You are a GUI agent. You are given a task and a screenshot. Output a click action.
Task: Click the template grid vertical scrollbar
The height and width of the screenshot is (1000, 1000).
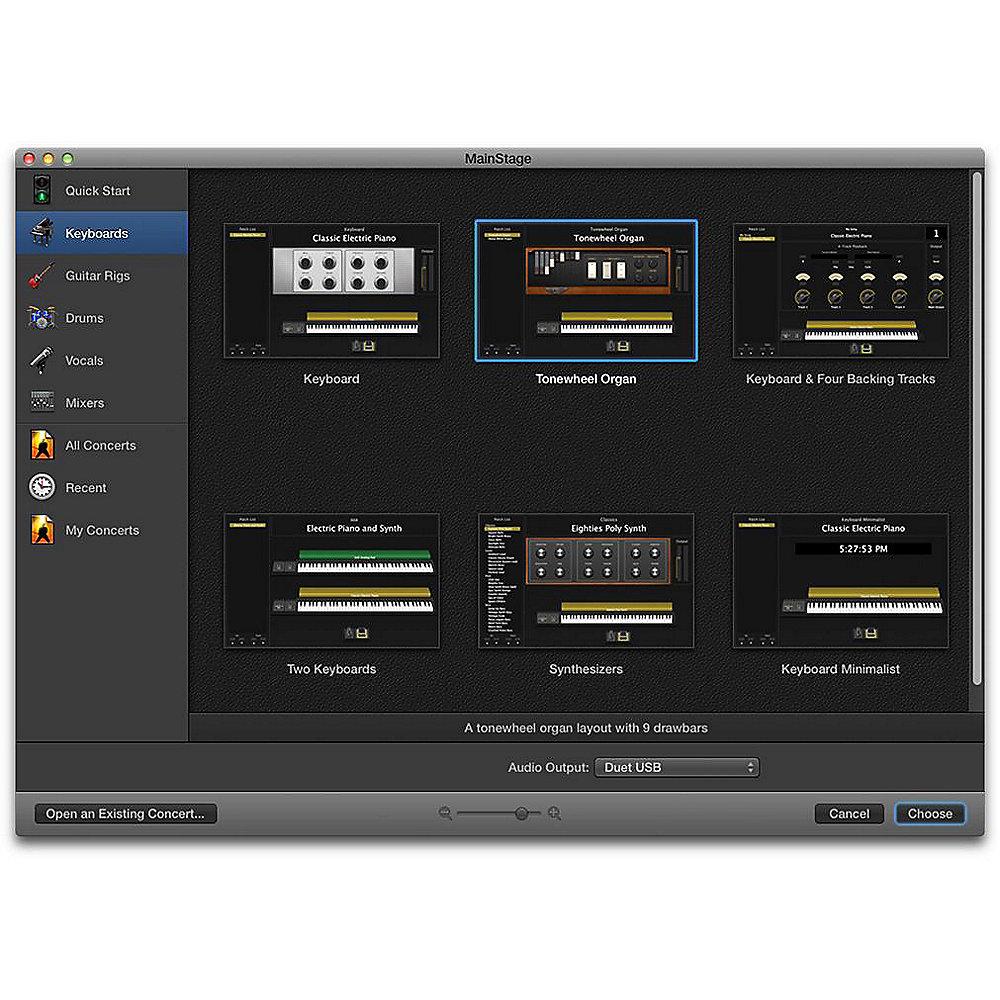pos(976,427)
